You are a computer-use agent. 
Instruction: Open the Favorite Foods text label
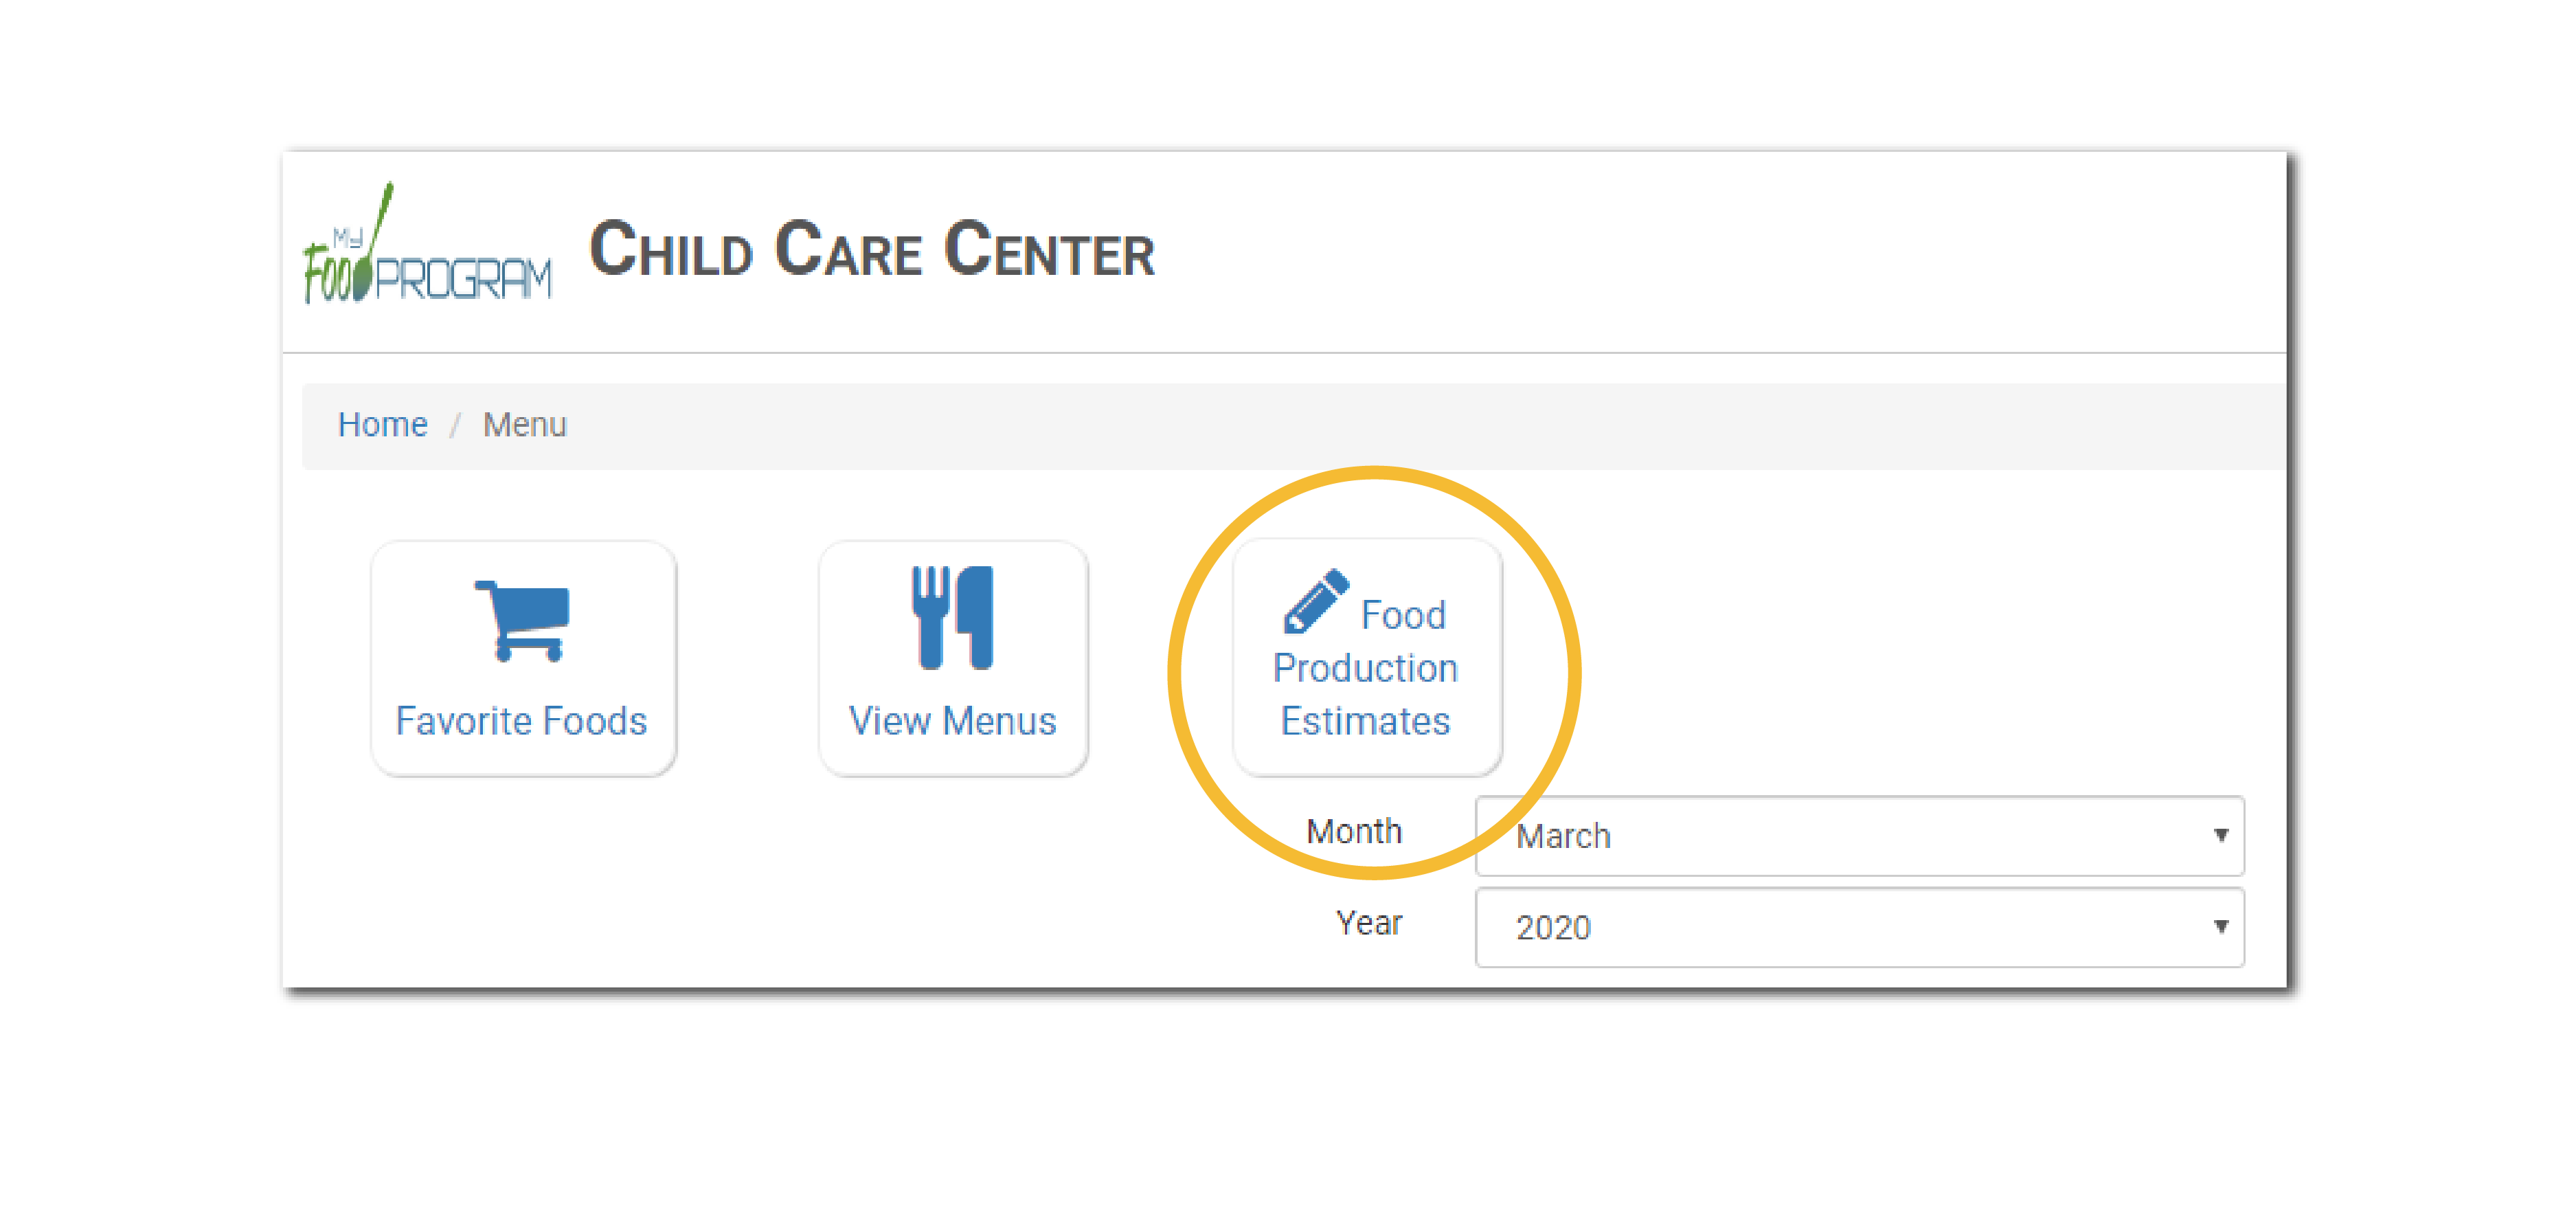pos(521,721)
